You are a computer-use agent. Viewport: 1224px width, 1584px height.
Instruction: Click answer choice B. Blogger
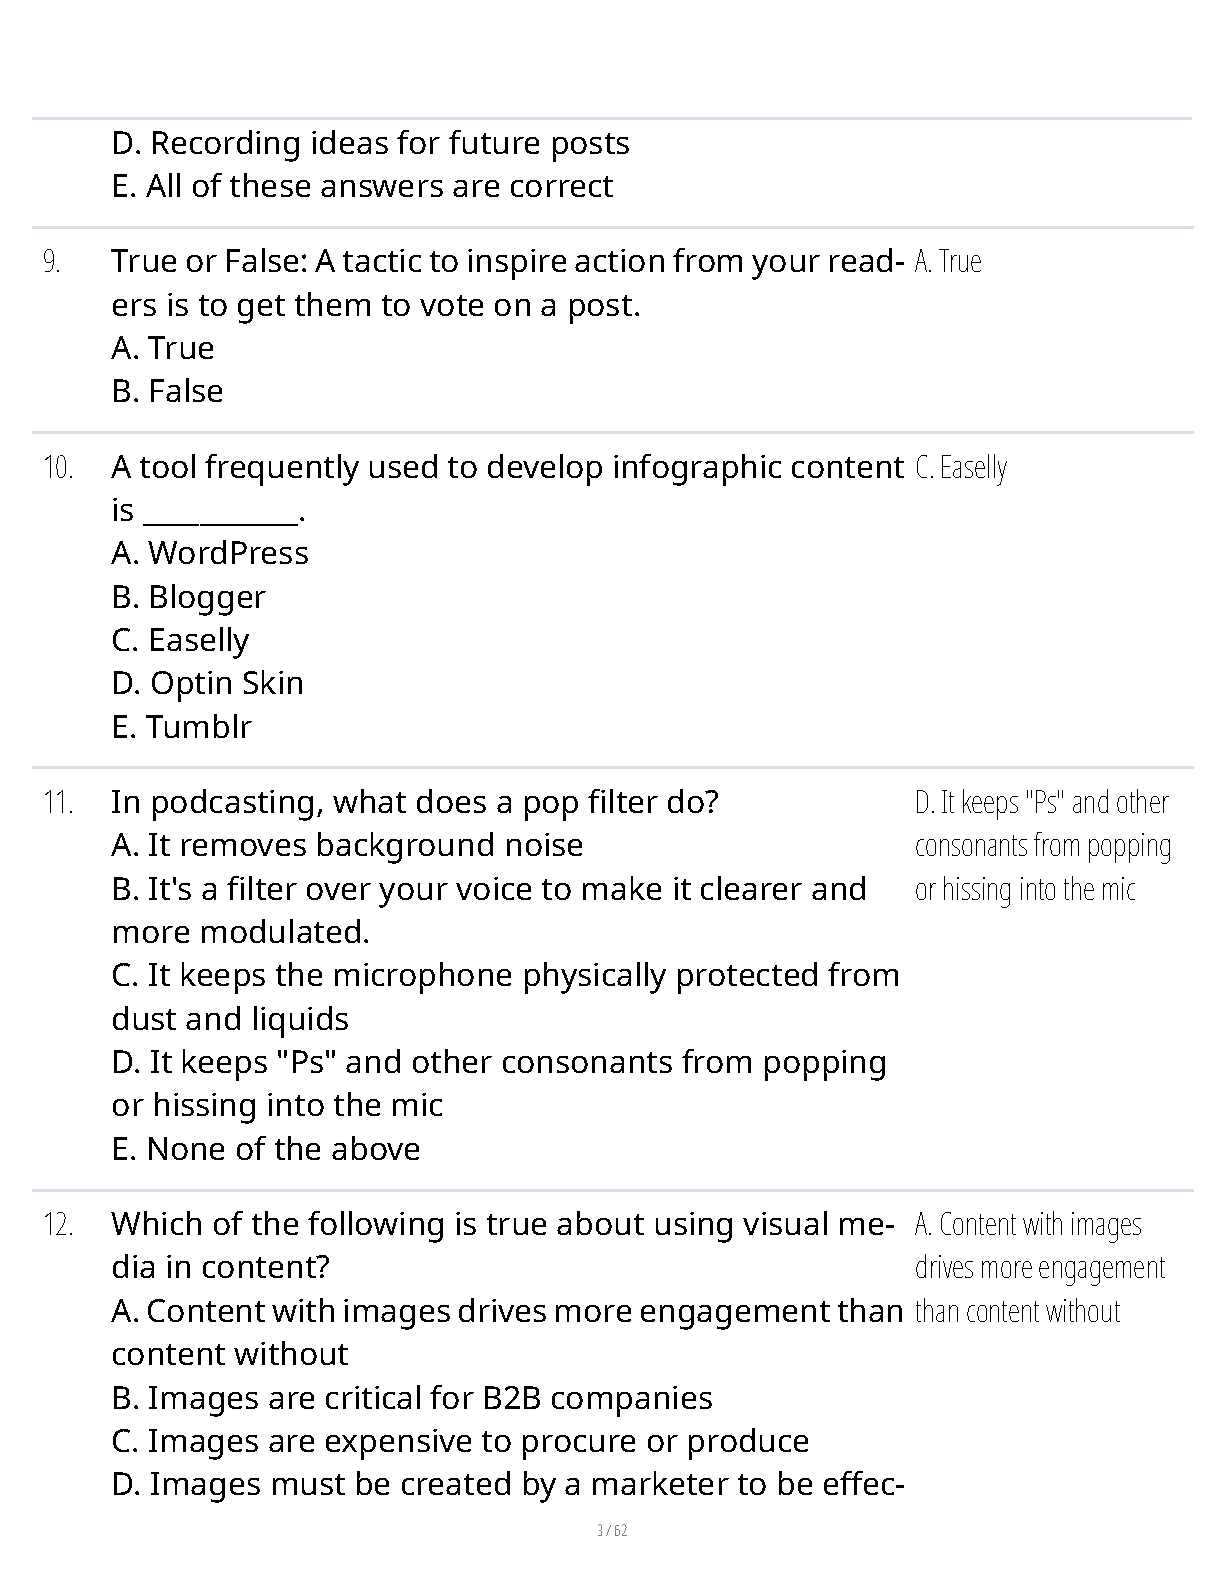(189, 597)
